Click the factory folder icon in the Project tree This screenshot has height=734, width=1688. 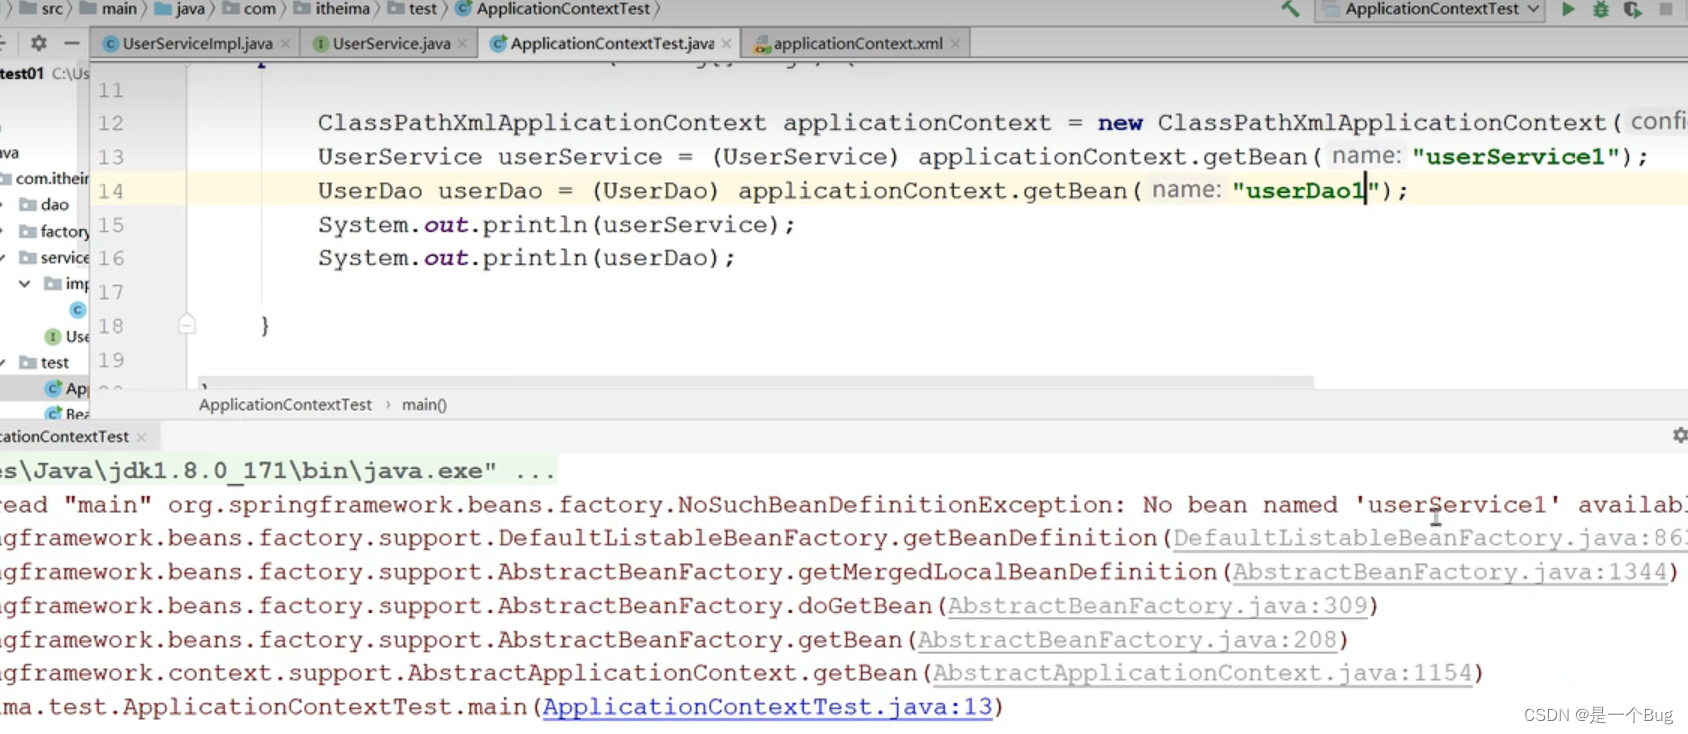click(x=28, y=231)
